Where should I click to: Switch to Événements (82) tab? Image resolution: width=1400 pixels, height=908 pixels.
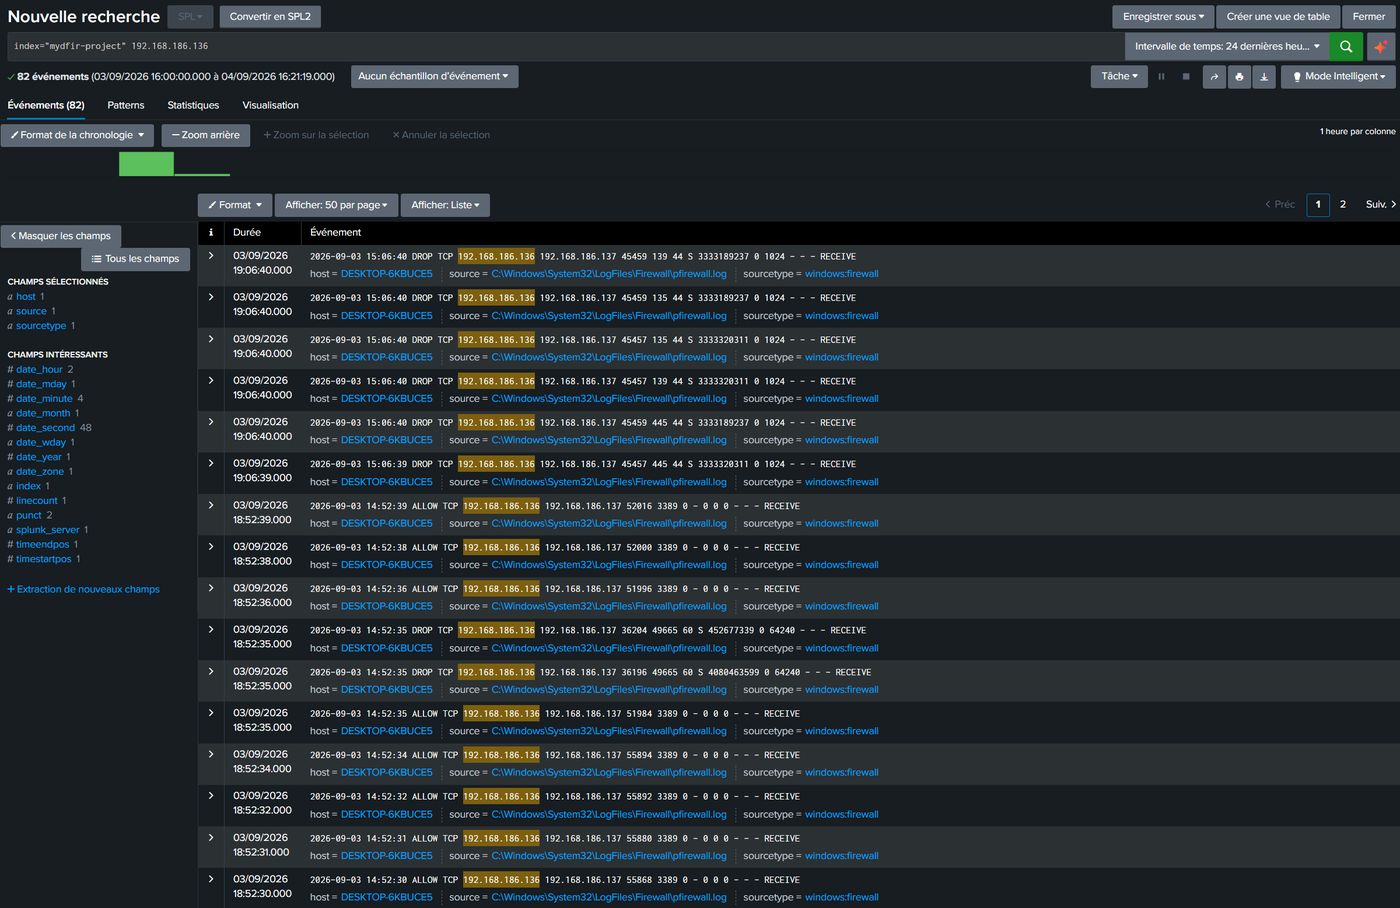(x=46, y=105)
